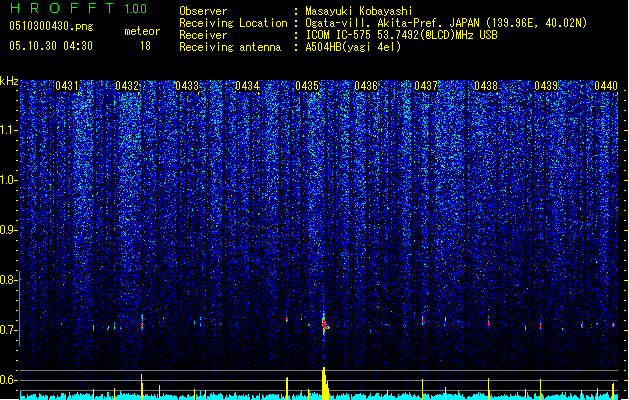Click the meteor count 18
The image size is (629, 400).
pyautogui.click(x=145, y=46)
